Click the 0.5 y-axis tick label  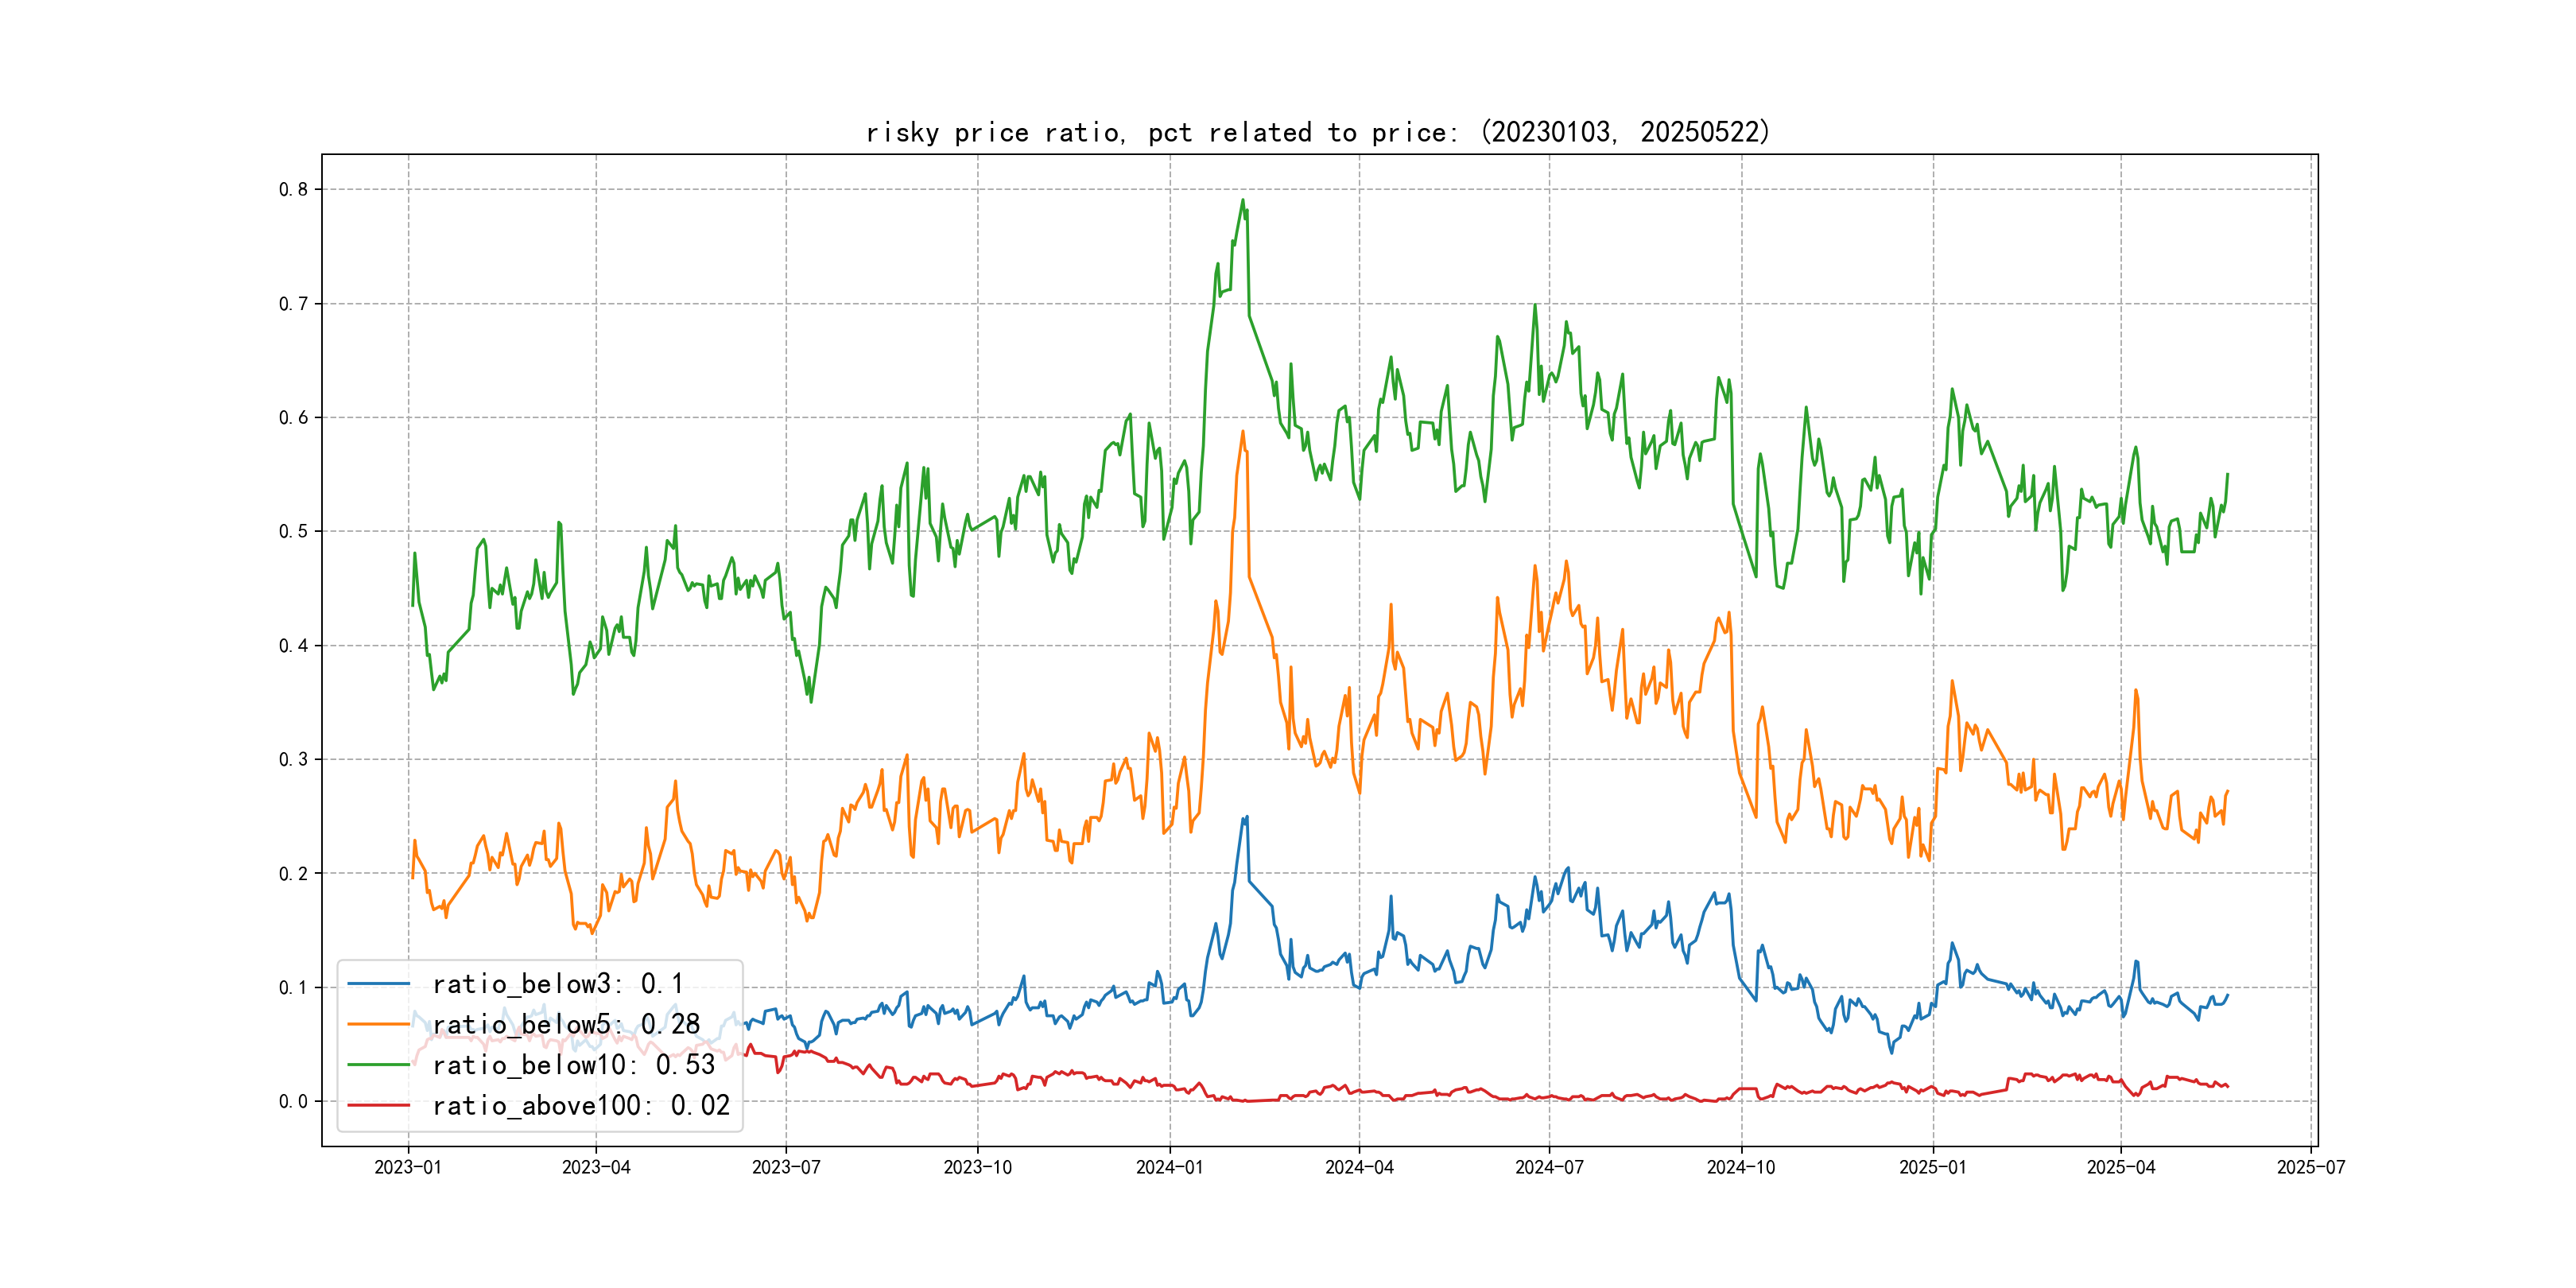[x=293, y=531]
